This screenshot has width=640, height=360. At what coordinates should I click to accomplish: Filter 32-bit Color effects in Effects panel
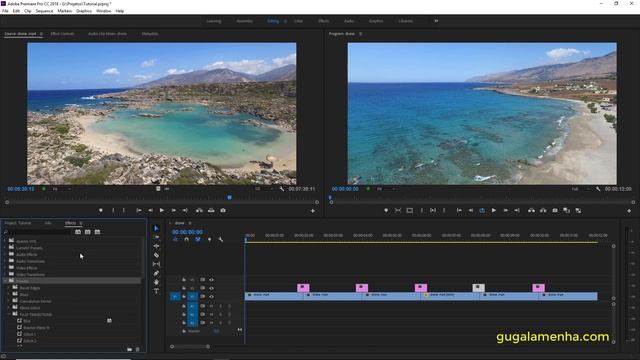(x=88, y=232)
